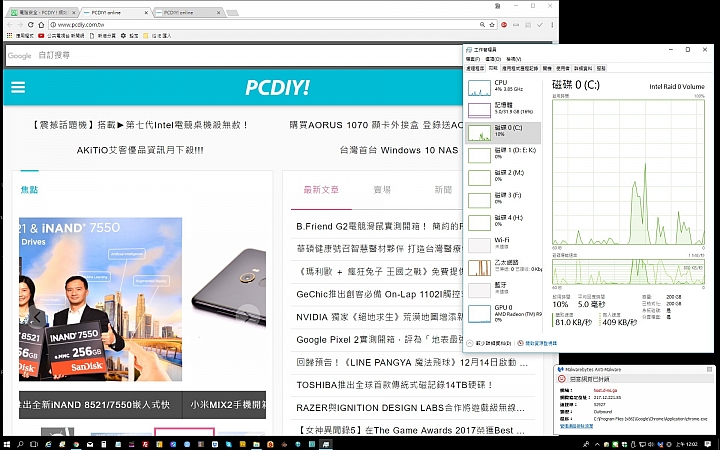Select 藍牙 in performance list
Image resolution: width=720 pixels, height=450 pixels.
pos(504,290)
